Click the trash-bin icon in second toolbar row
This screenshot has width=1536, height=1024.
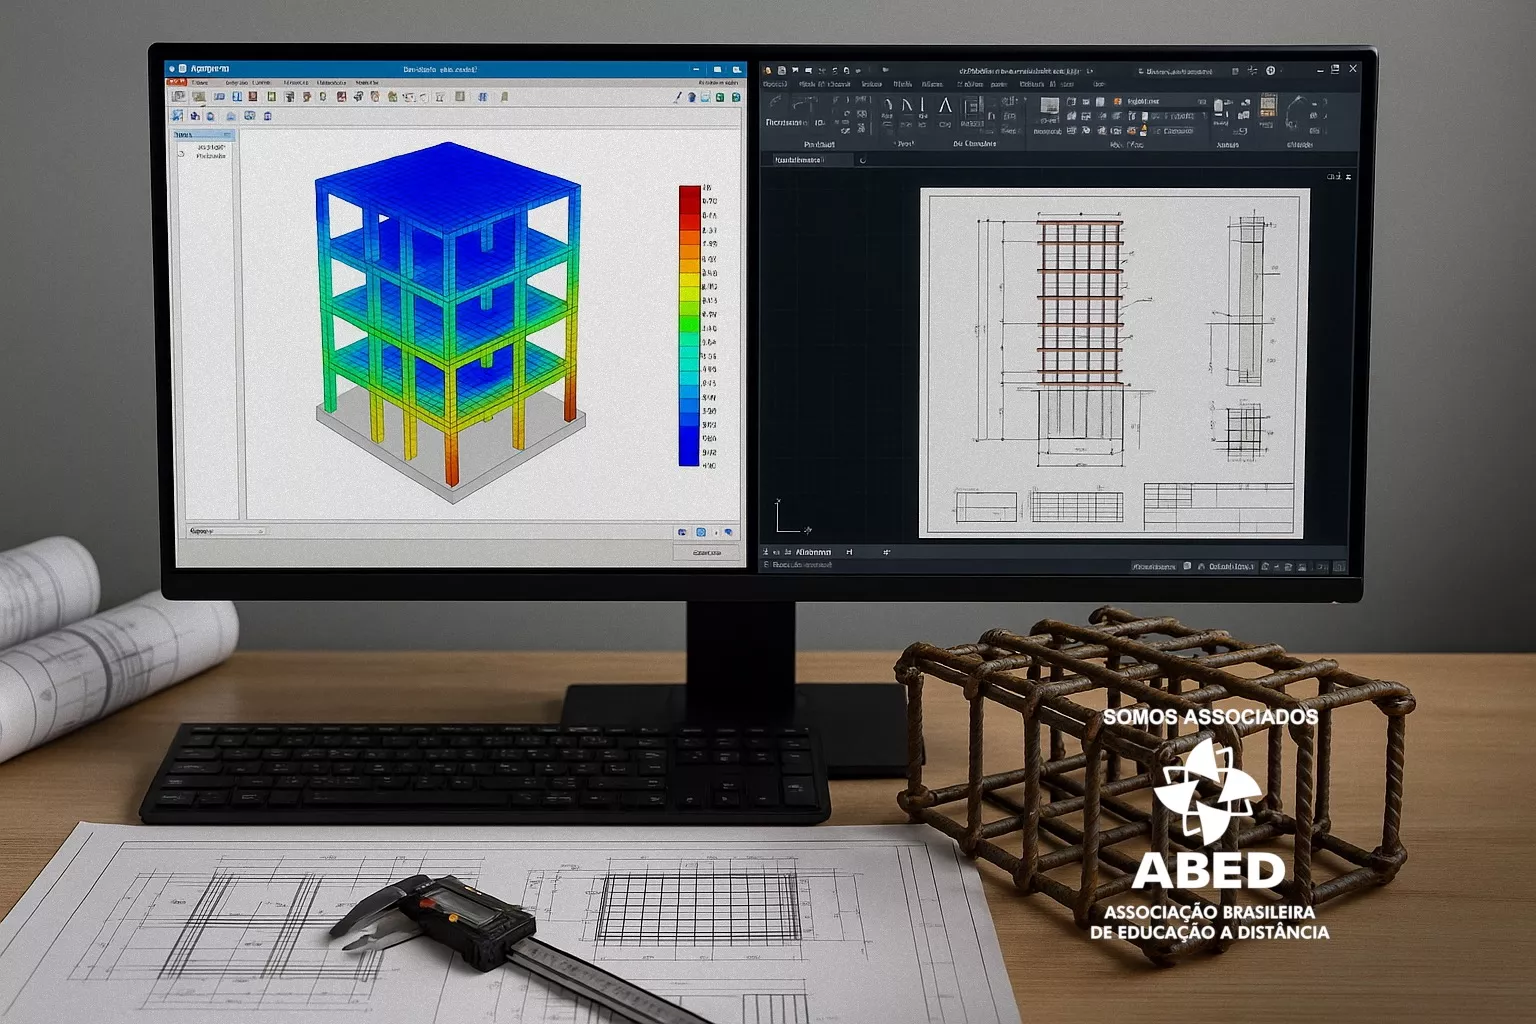(x=267, y=116)
